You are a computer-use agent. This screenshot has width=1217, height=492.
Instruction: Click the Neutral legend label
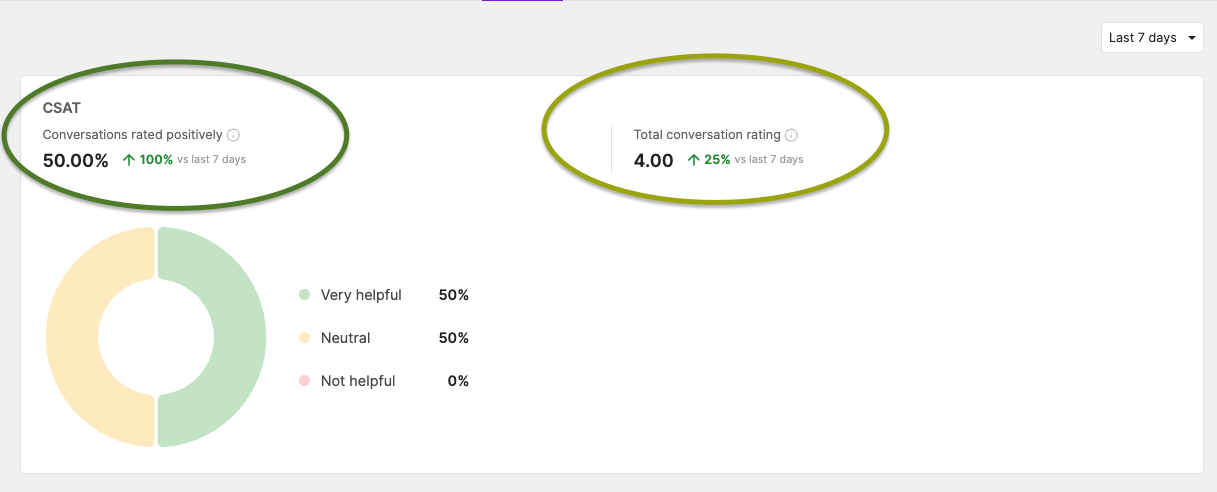click(346, 338)
